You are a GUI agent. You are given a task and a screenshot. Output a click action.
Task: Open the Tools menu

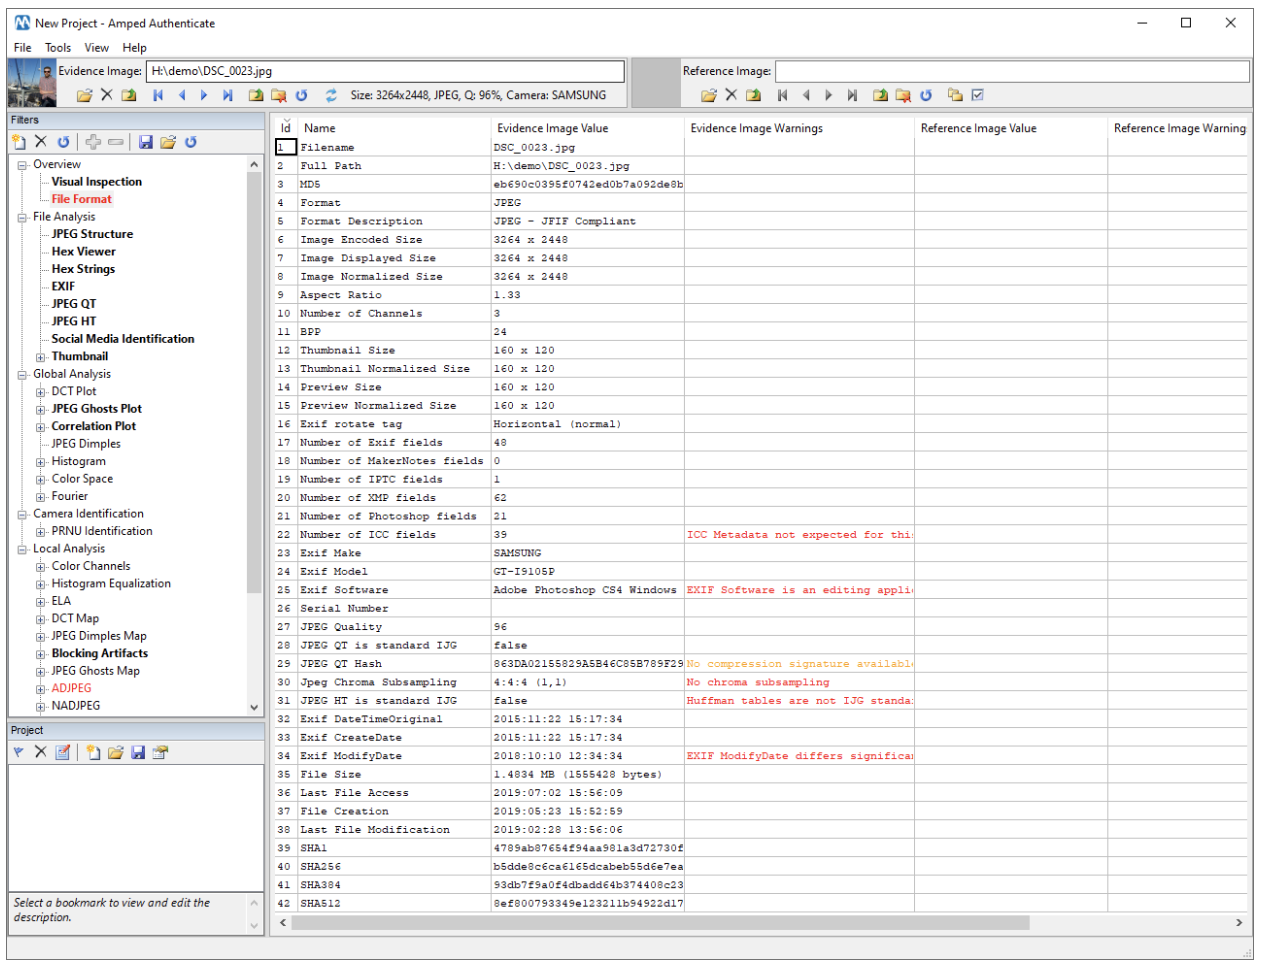(58, 47)
